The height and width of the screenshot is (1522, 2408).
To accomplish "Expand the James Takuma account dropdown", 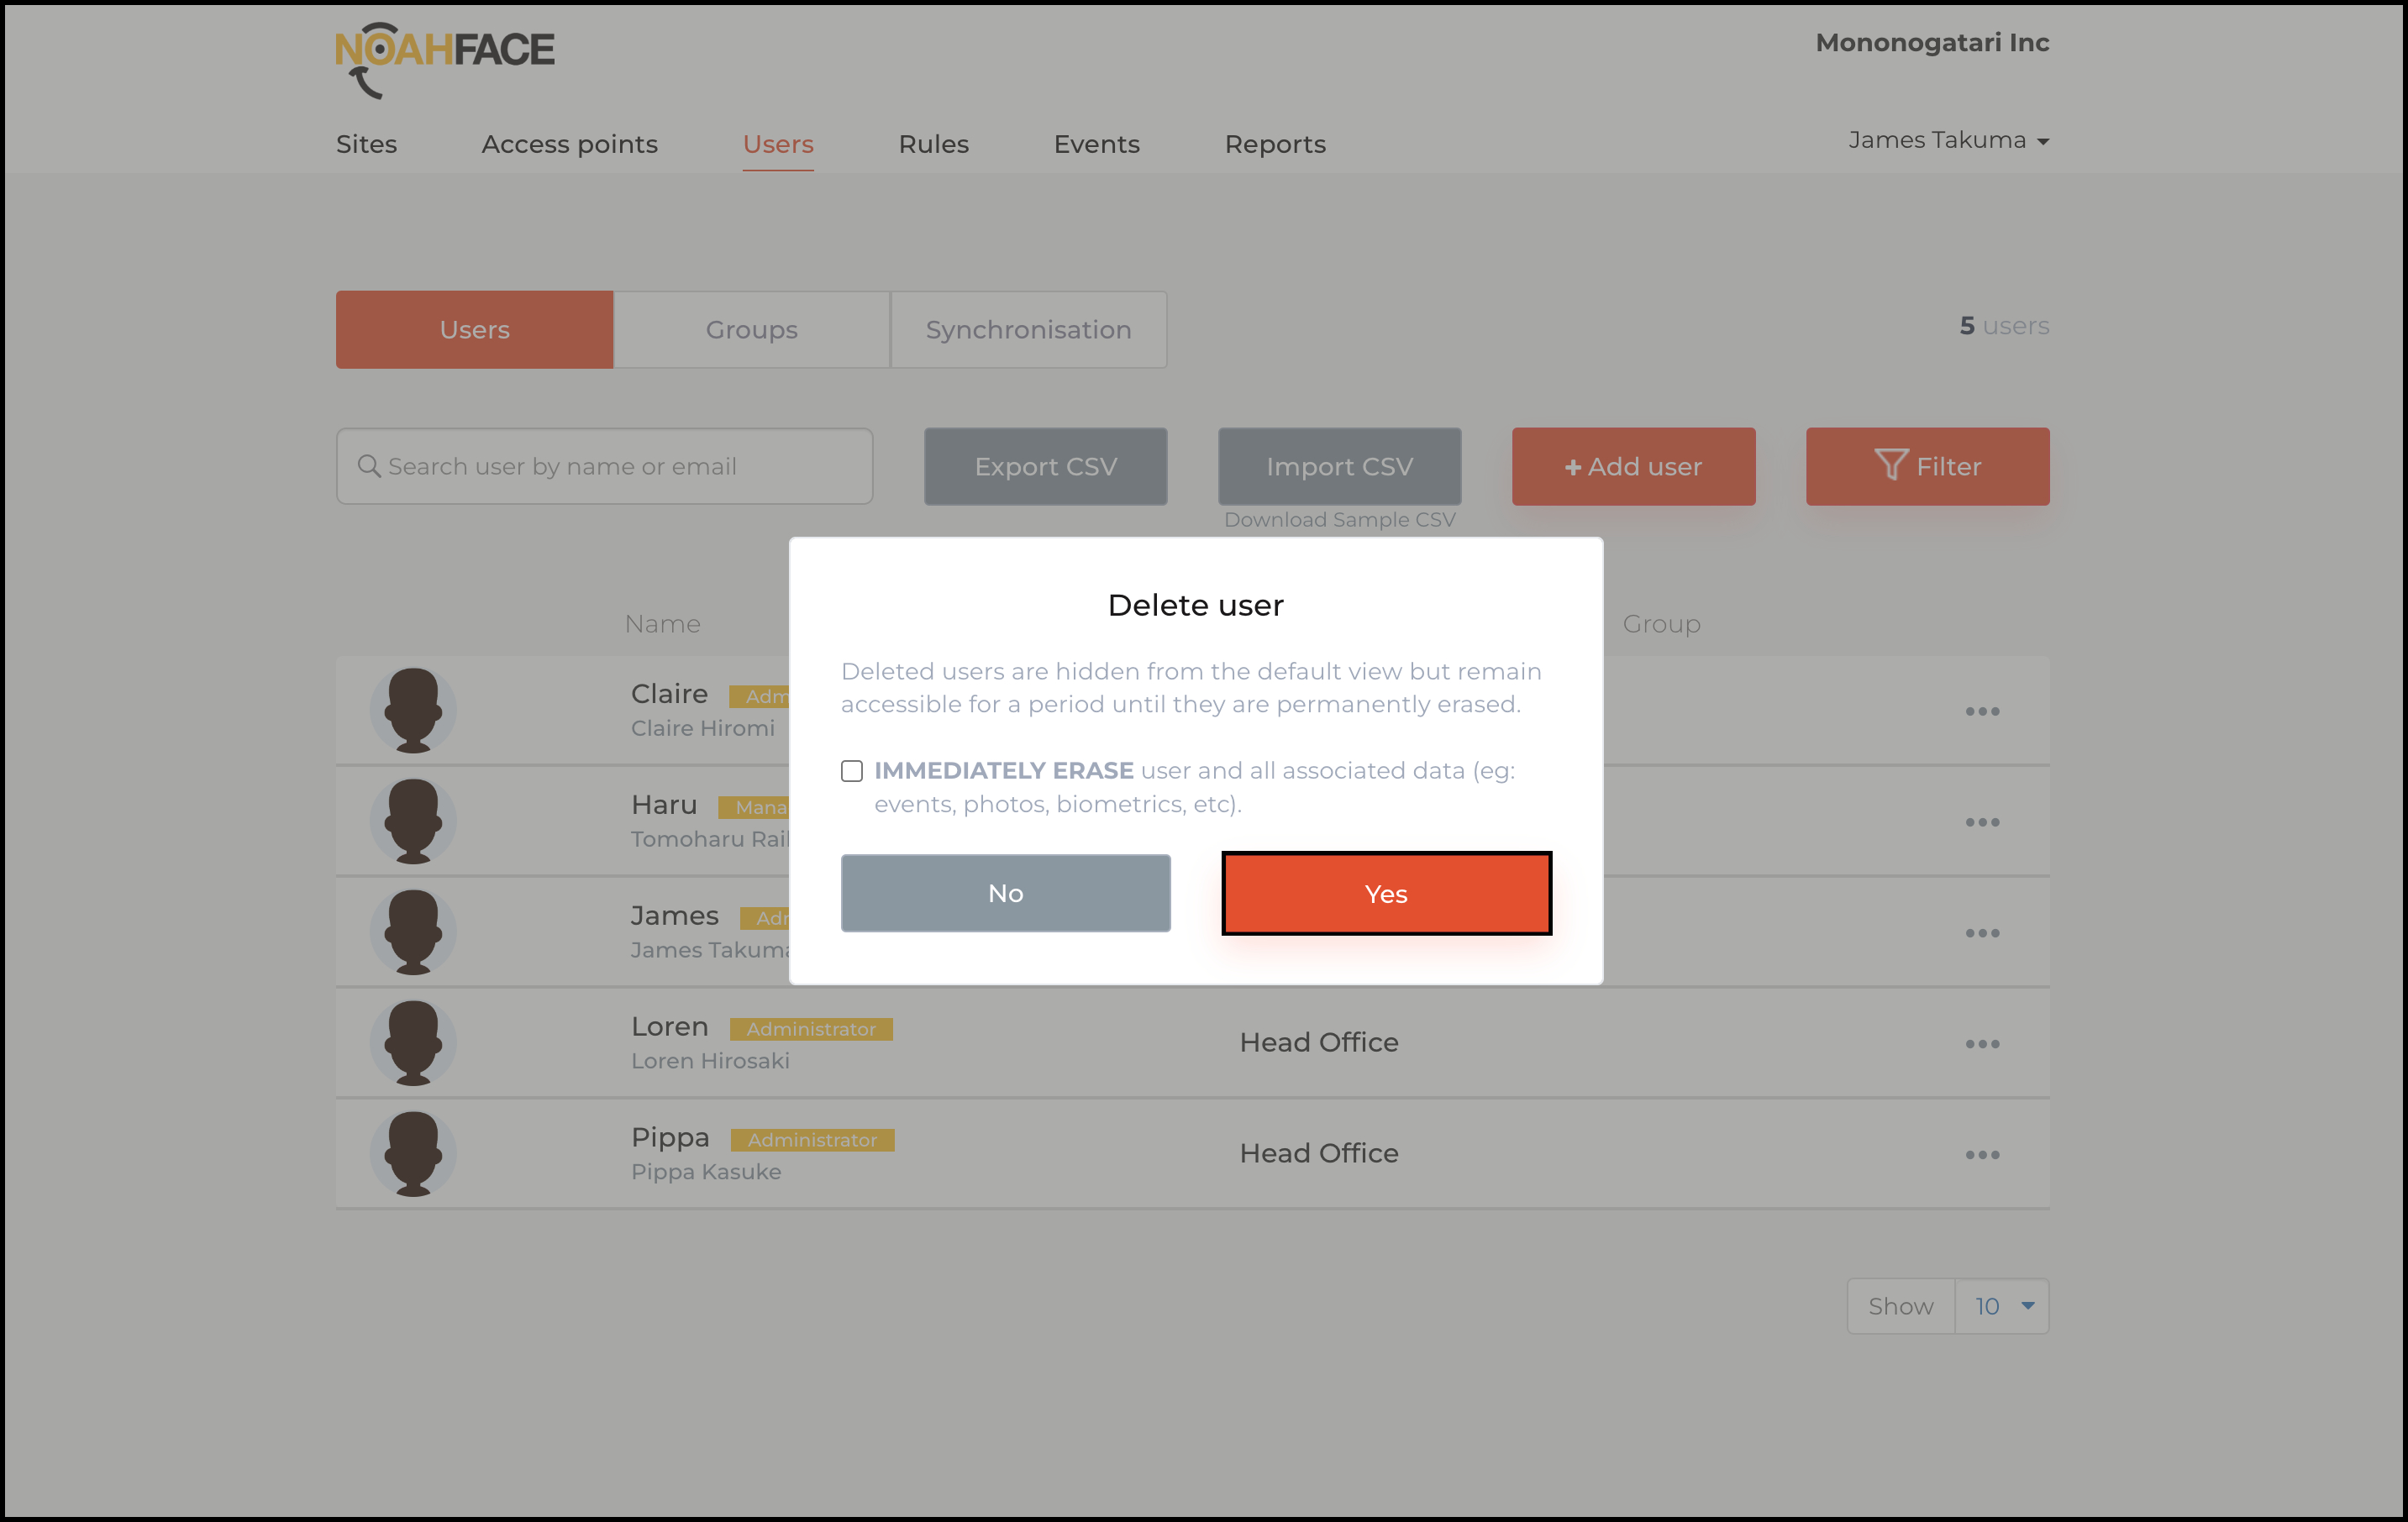I will click(x=1947, y=141).
